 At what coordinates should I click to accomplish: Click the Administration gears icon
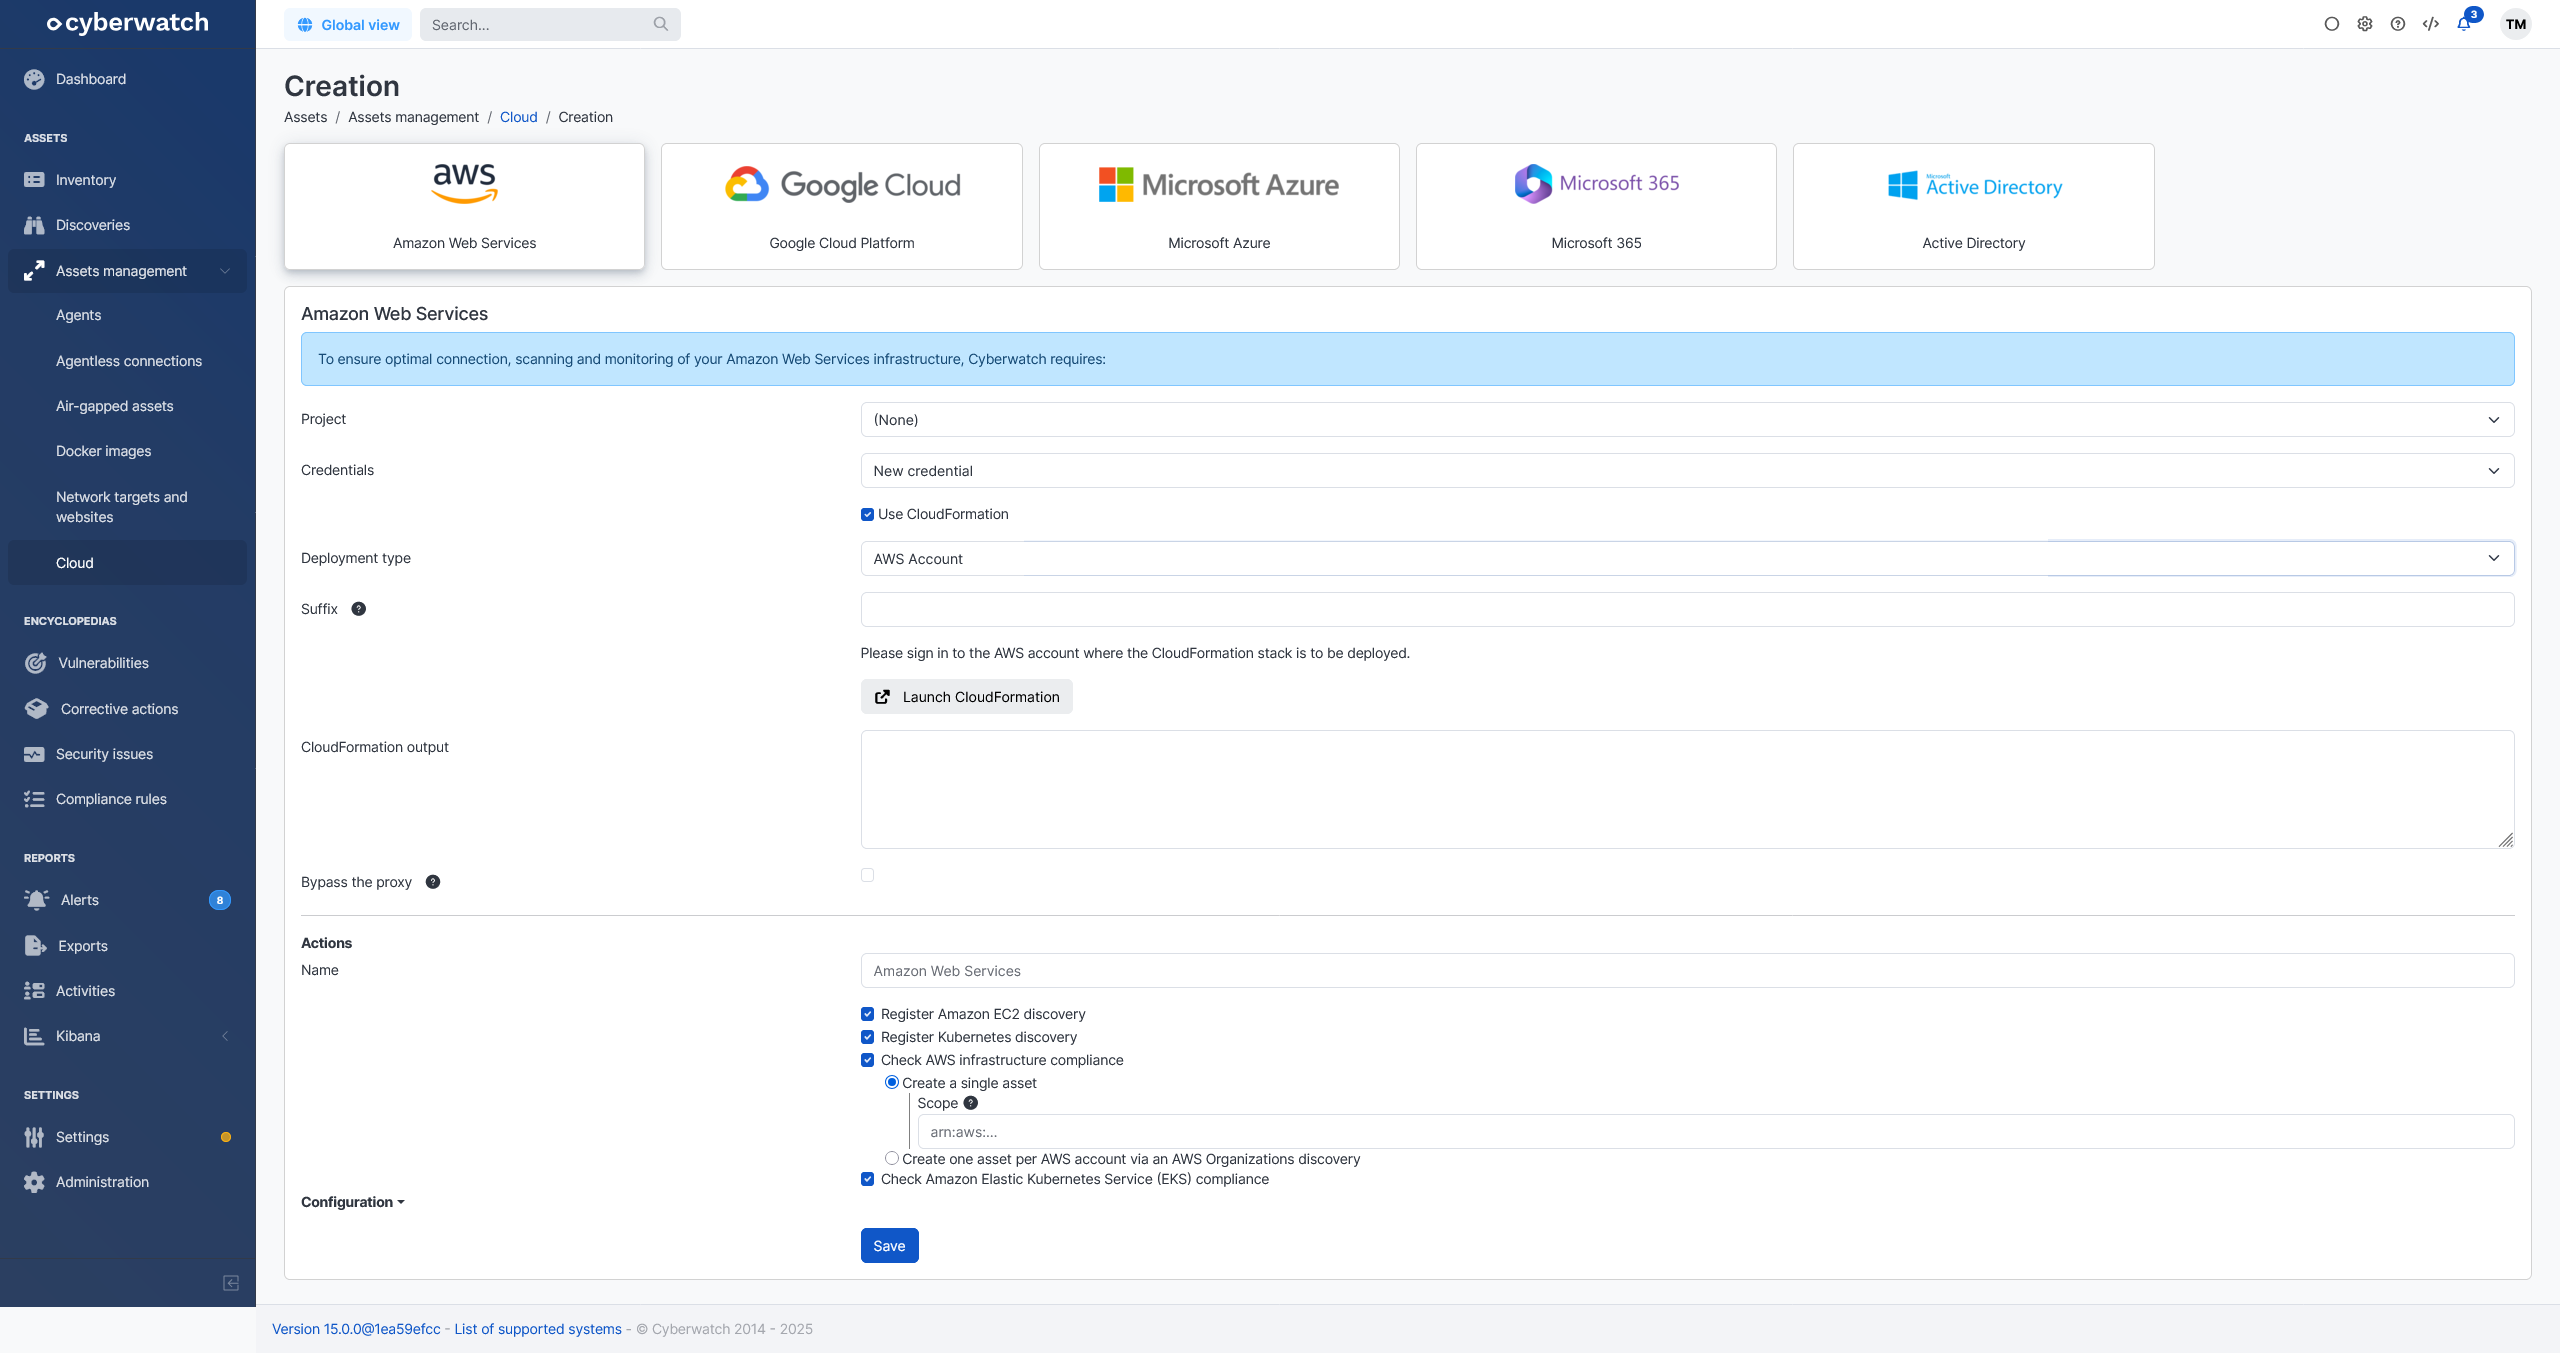(x=34, y=1182)
